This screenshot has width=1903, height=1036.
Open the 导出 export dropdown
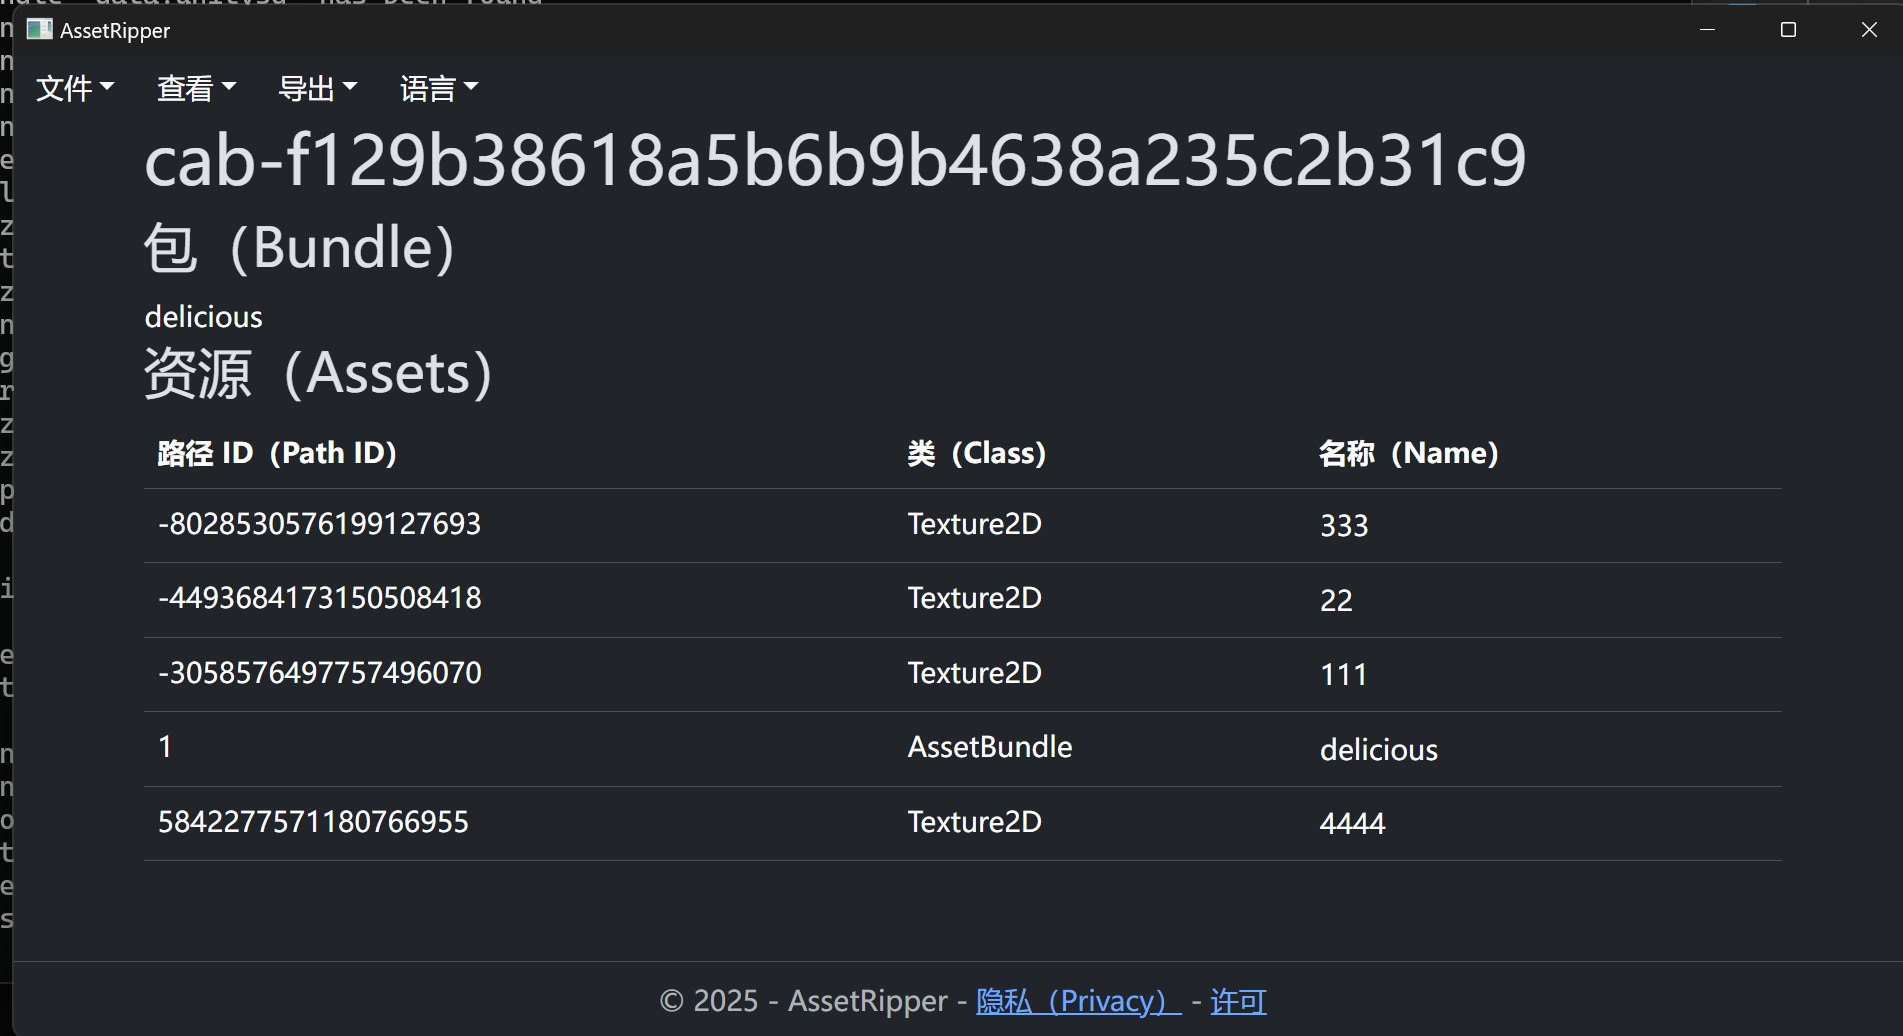[317, 89]
